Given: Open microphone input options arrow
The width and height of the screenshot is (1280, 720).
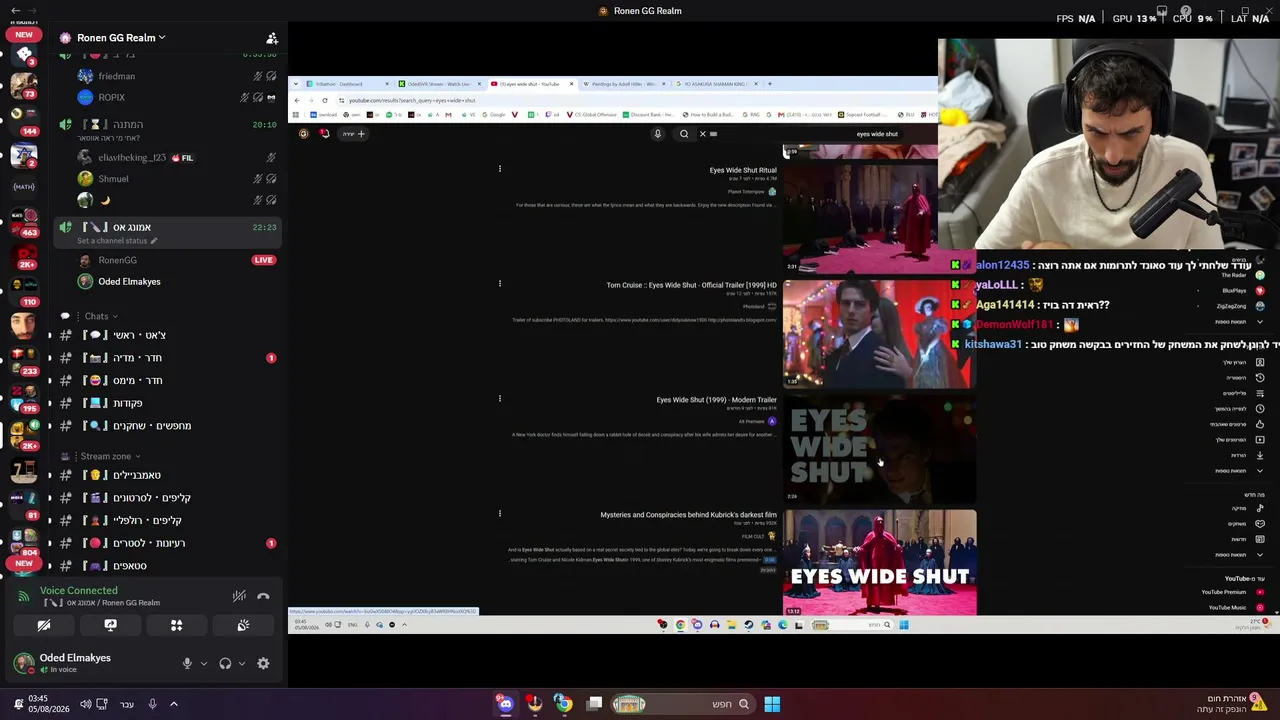Looking at the screenshot, I should 204,663.
